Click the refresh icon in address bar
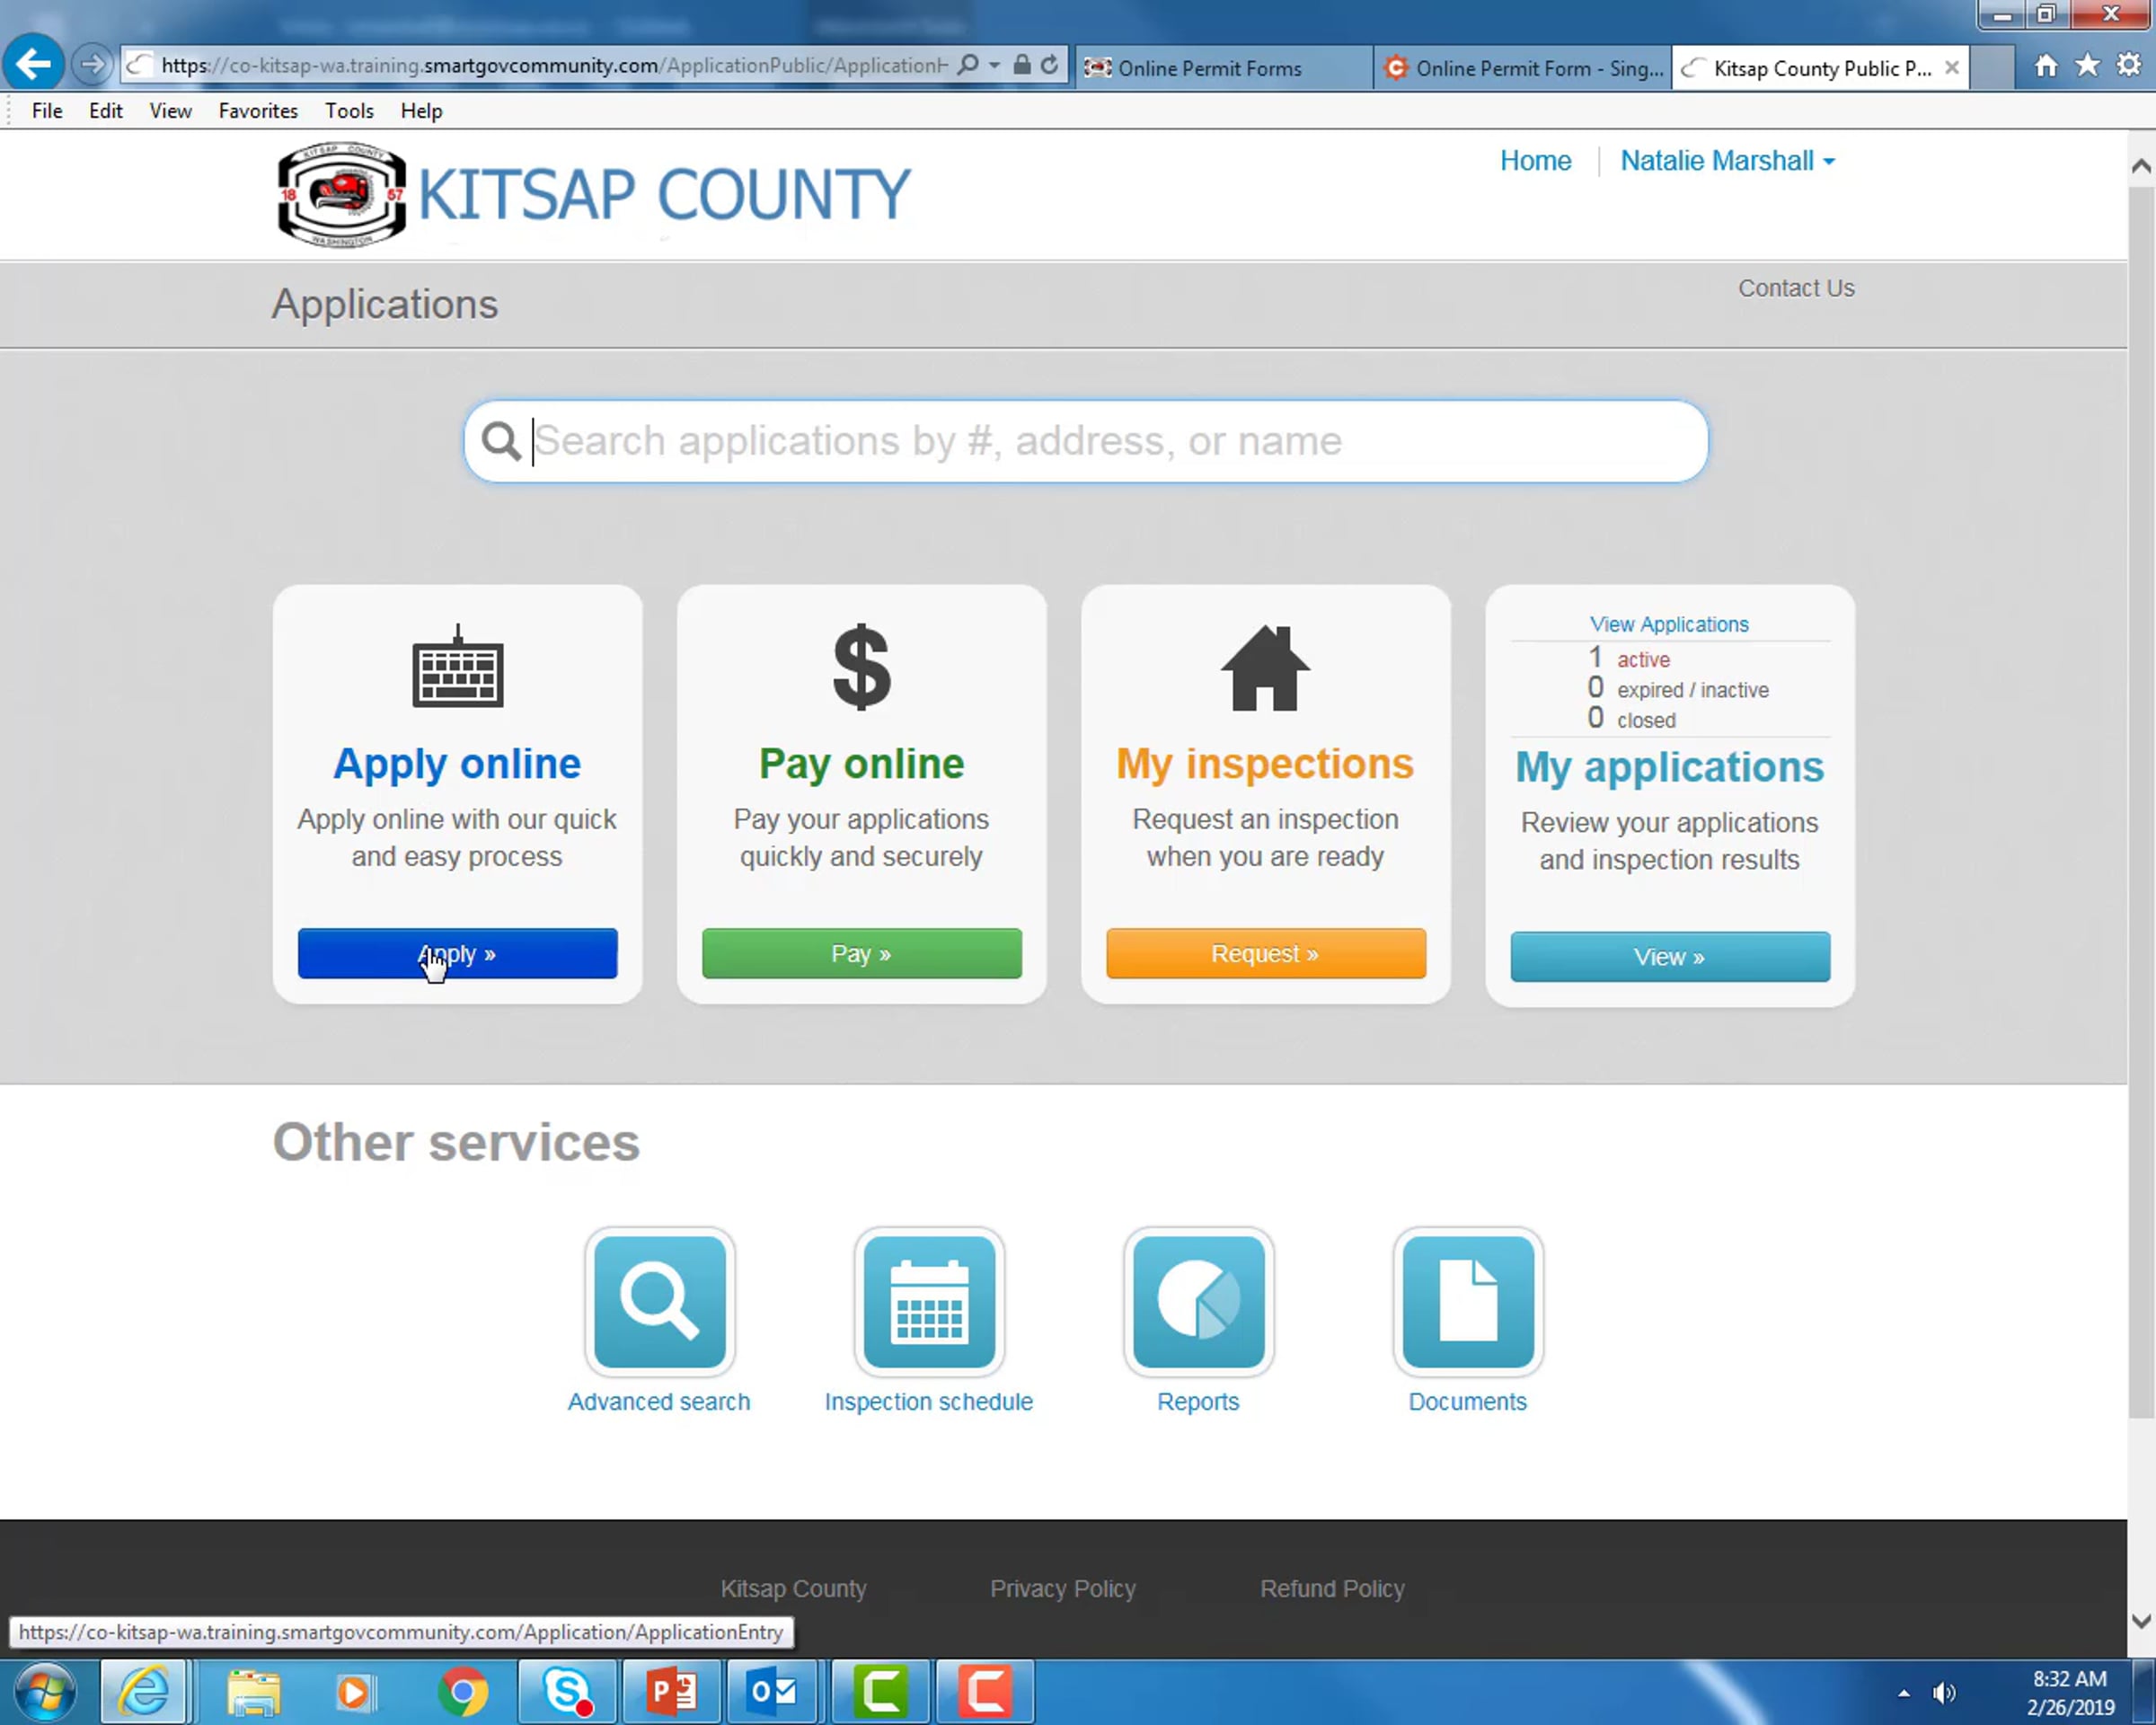2156x1725 pixels. point(1049,65)
